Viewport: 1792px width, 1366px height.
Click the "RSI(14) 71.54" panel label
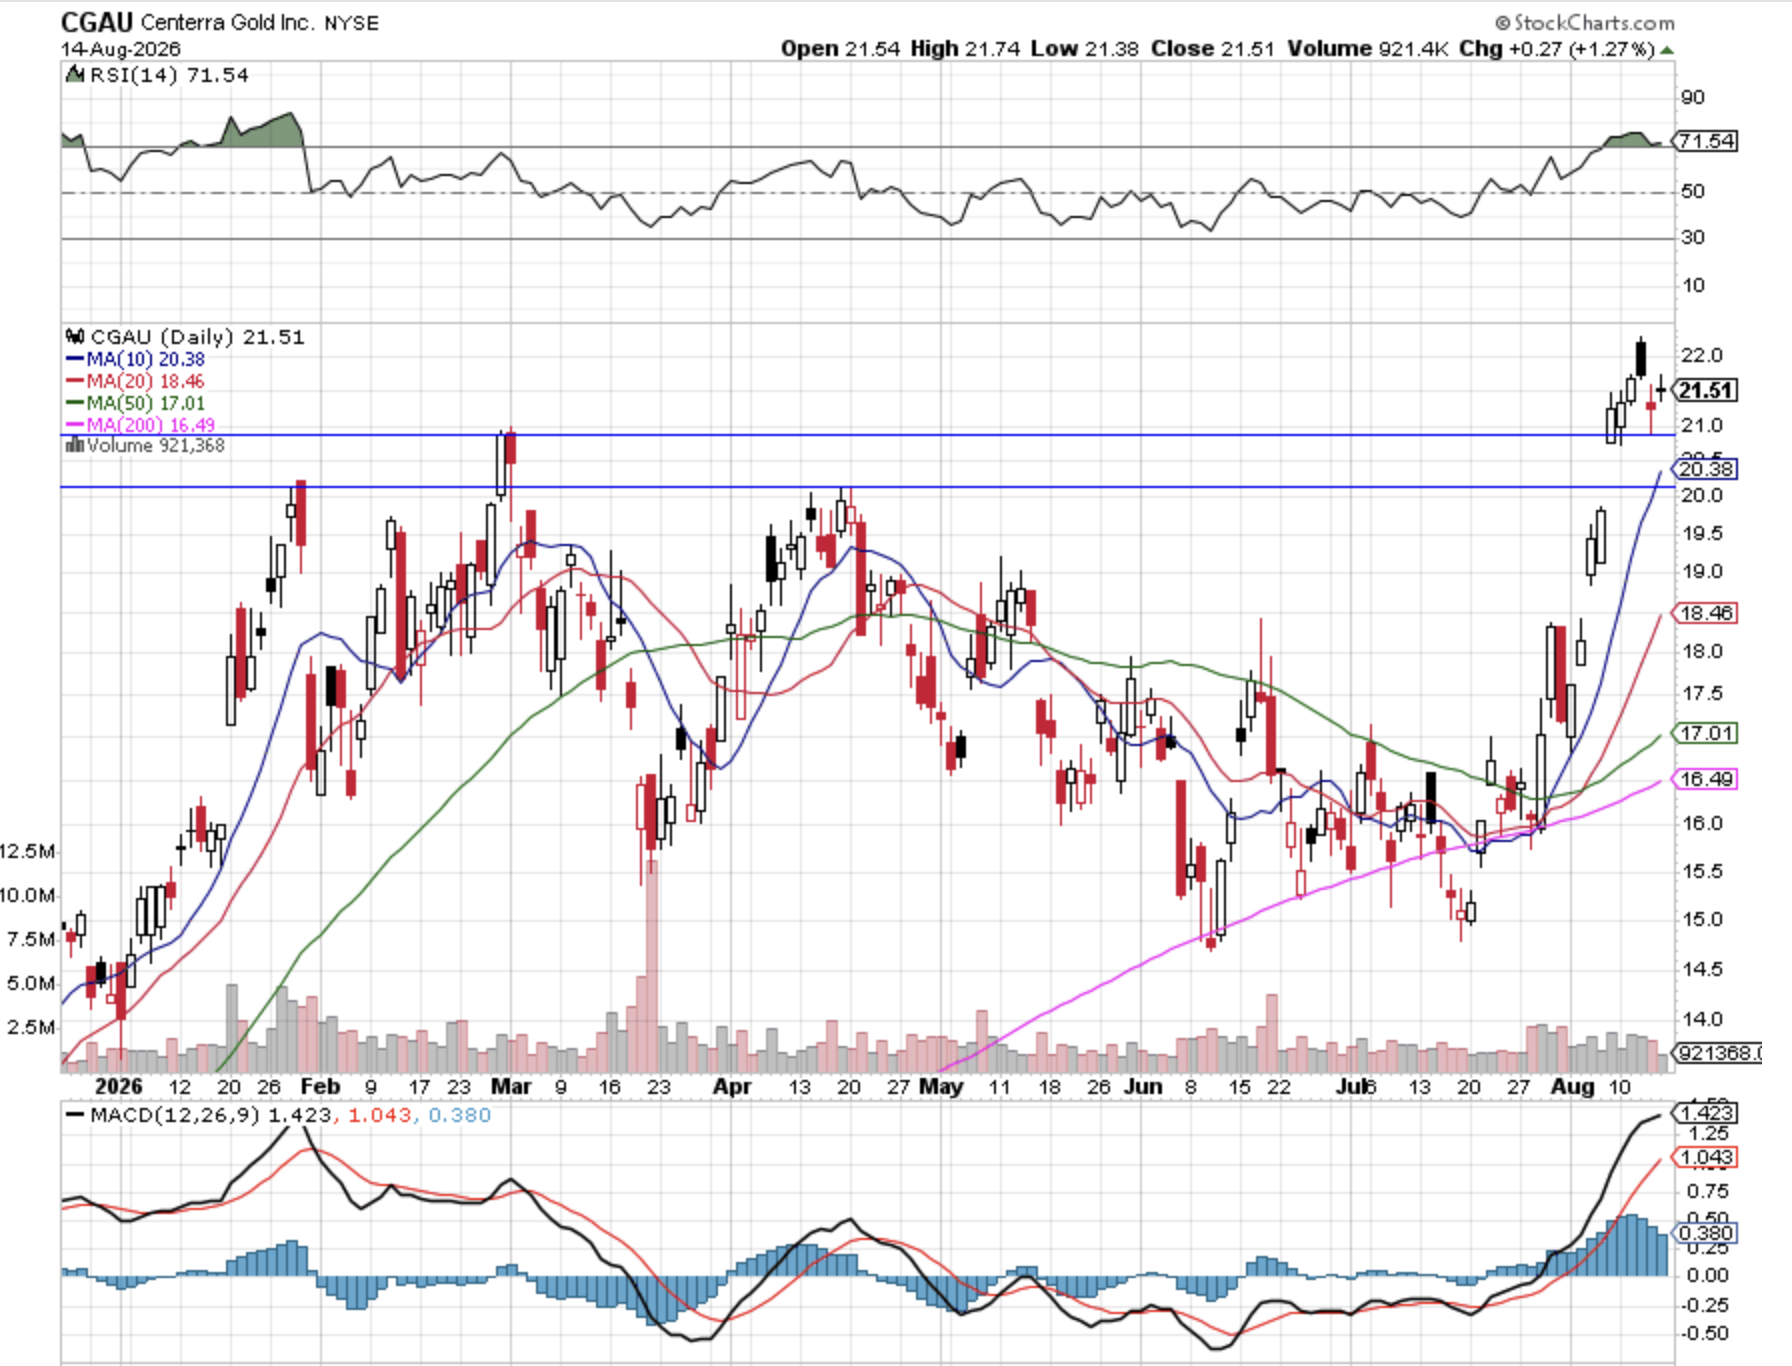pos(169,75)
